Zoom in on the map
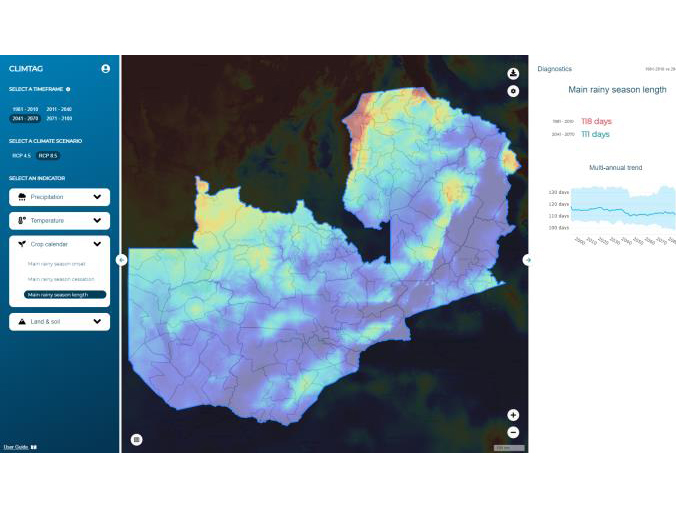 point(513,415)
